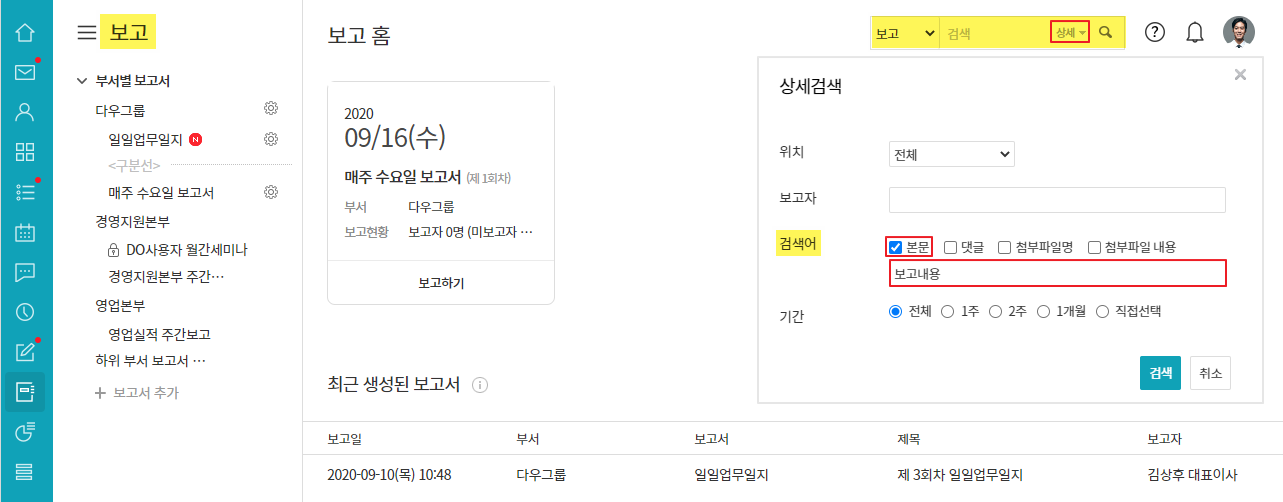Open the home icon in sidebar
Screen dimensions: 1283x502
[x=25, y=32]
